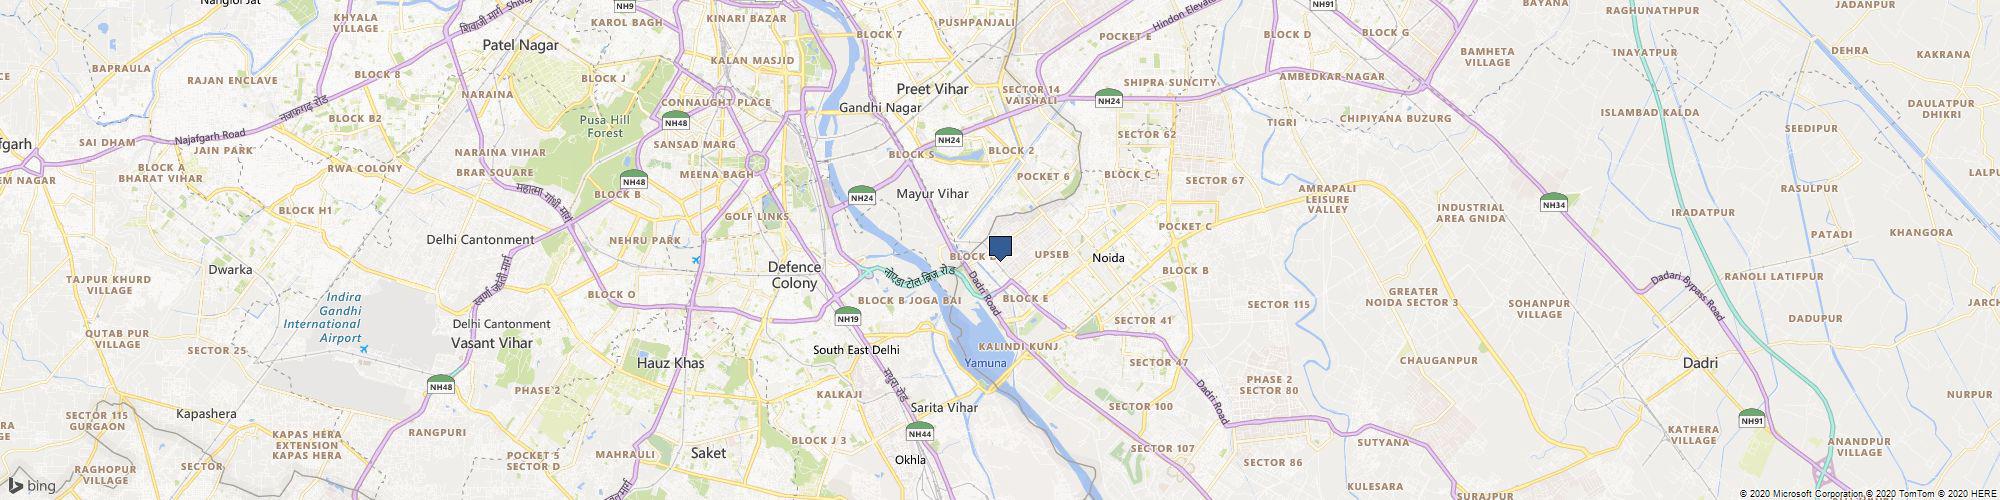This screenshot has width=2000, height=500.
Task: Click the Noida city label
Action: click(x=1108, y=258)
